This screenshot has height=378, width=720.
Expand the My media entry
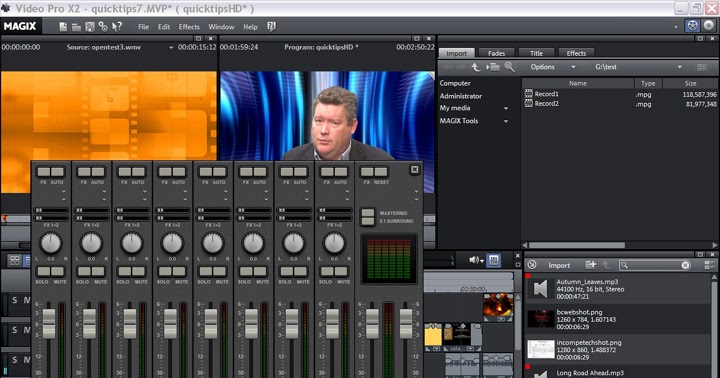[x=506, y=108]
